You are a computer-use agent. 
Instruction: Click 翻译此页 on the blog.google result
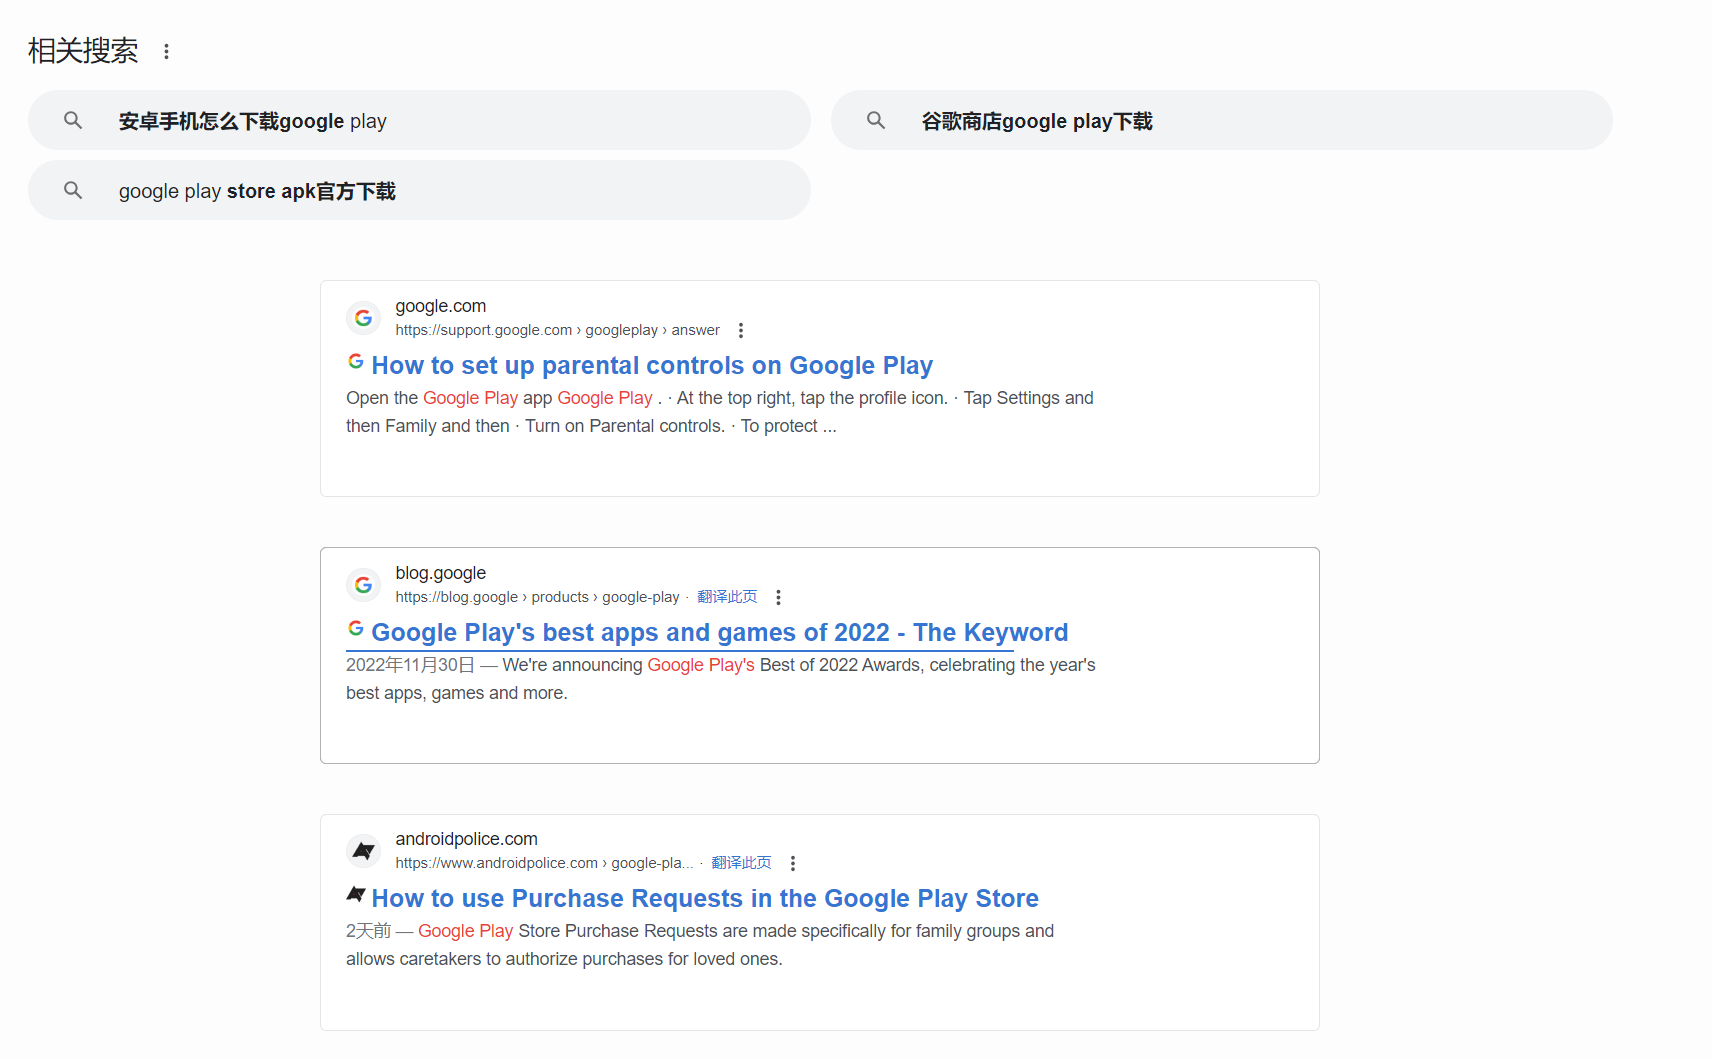coord(727,596)
